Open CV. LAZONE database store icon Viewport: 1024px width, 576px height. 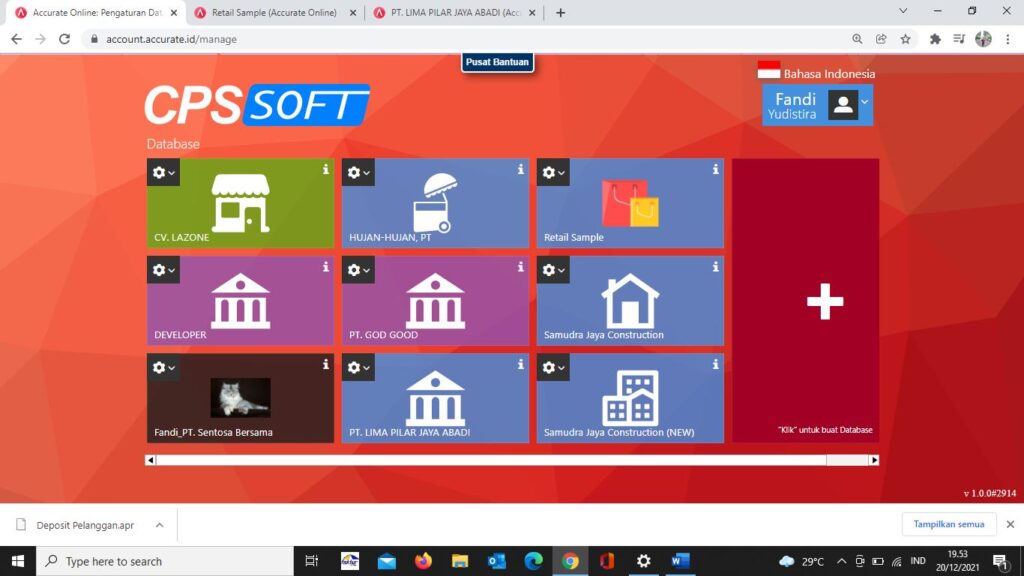click(240, 203)
